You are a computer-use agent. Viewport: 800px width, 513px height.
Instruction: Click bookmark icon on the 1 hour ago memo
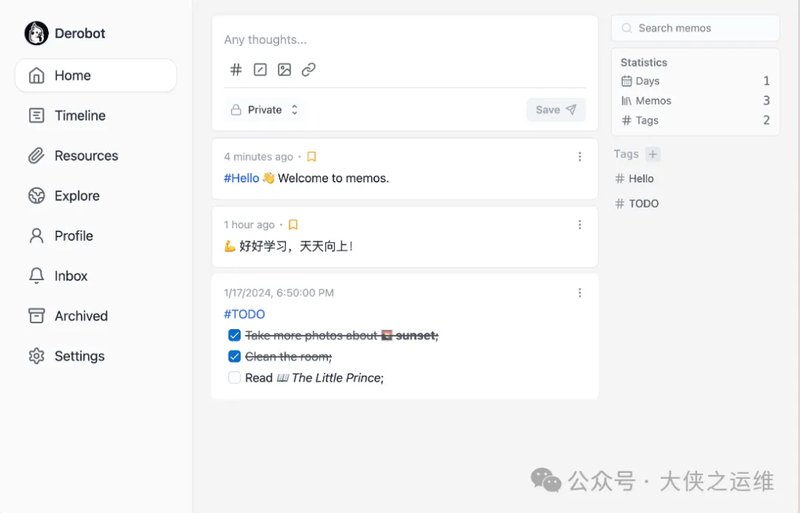pos(293,225)
